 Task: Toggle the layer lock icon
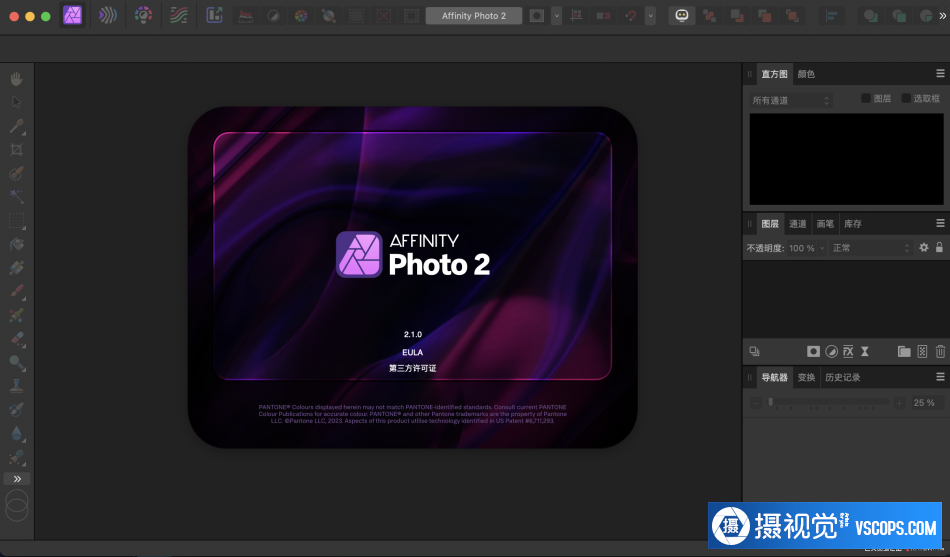[x=939, y=247]
